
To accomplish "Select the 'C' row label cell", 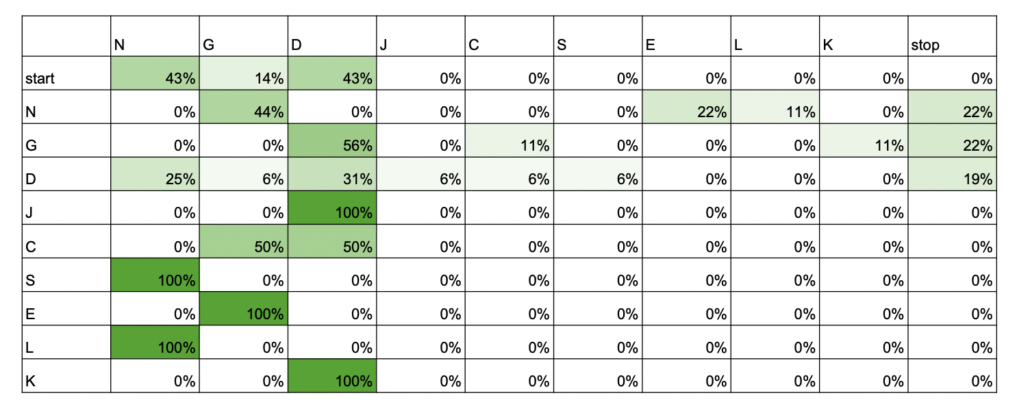I will pyautogui.click(x=66, y=246).
